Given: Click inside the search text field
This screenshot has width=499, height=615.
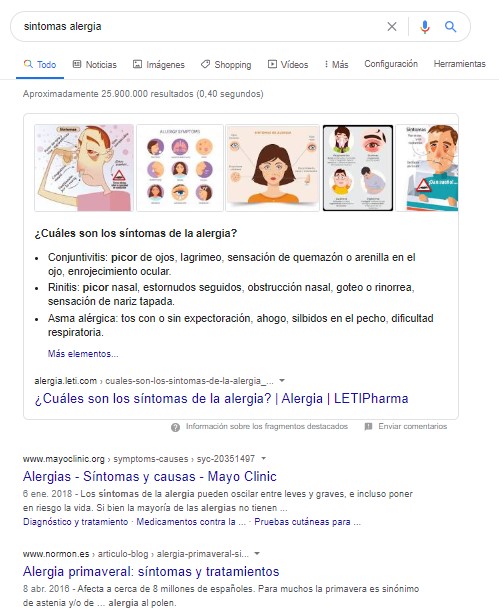Looking at the screenshot, I should pos(196,27).
